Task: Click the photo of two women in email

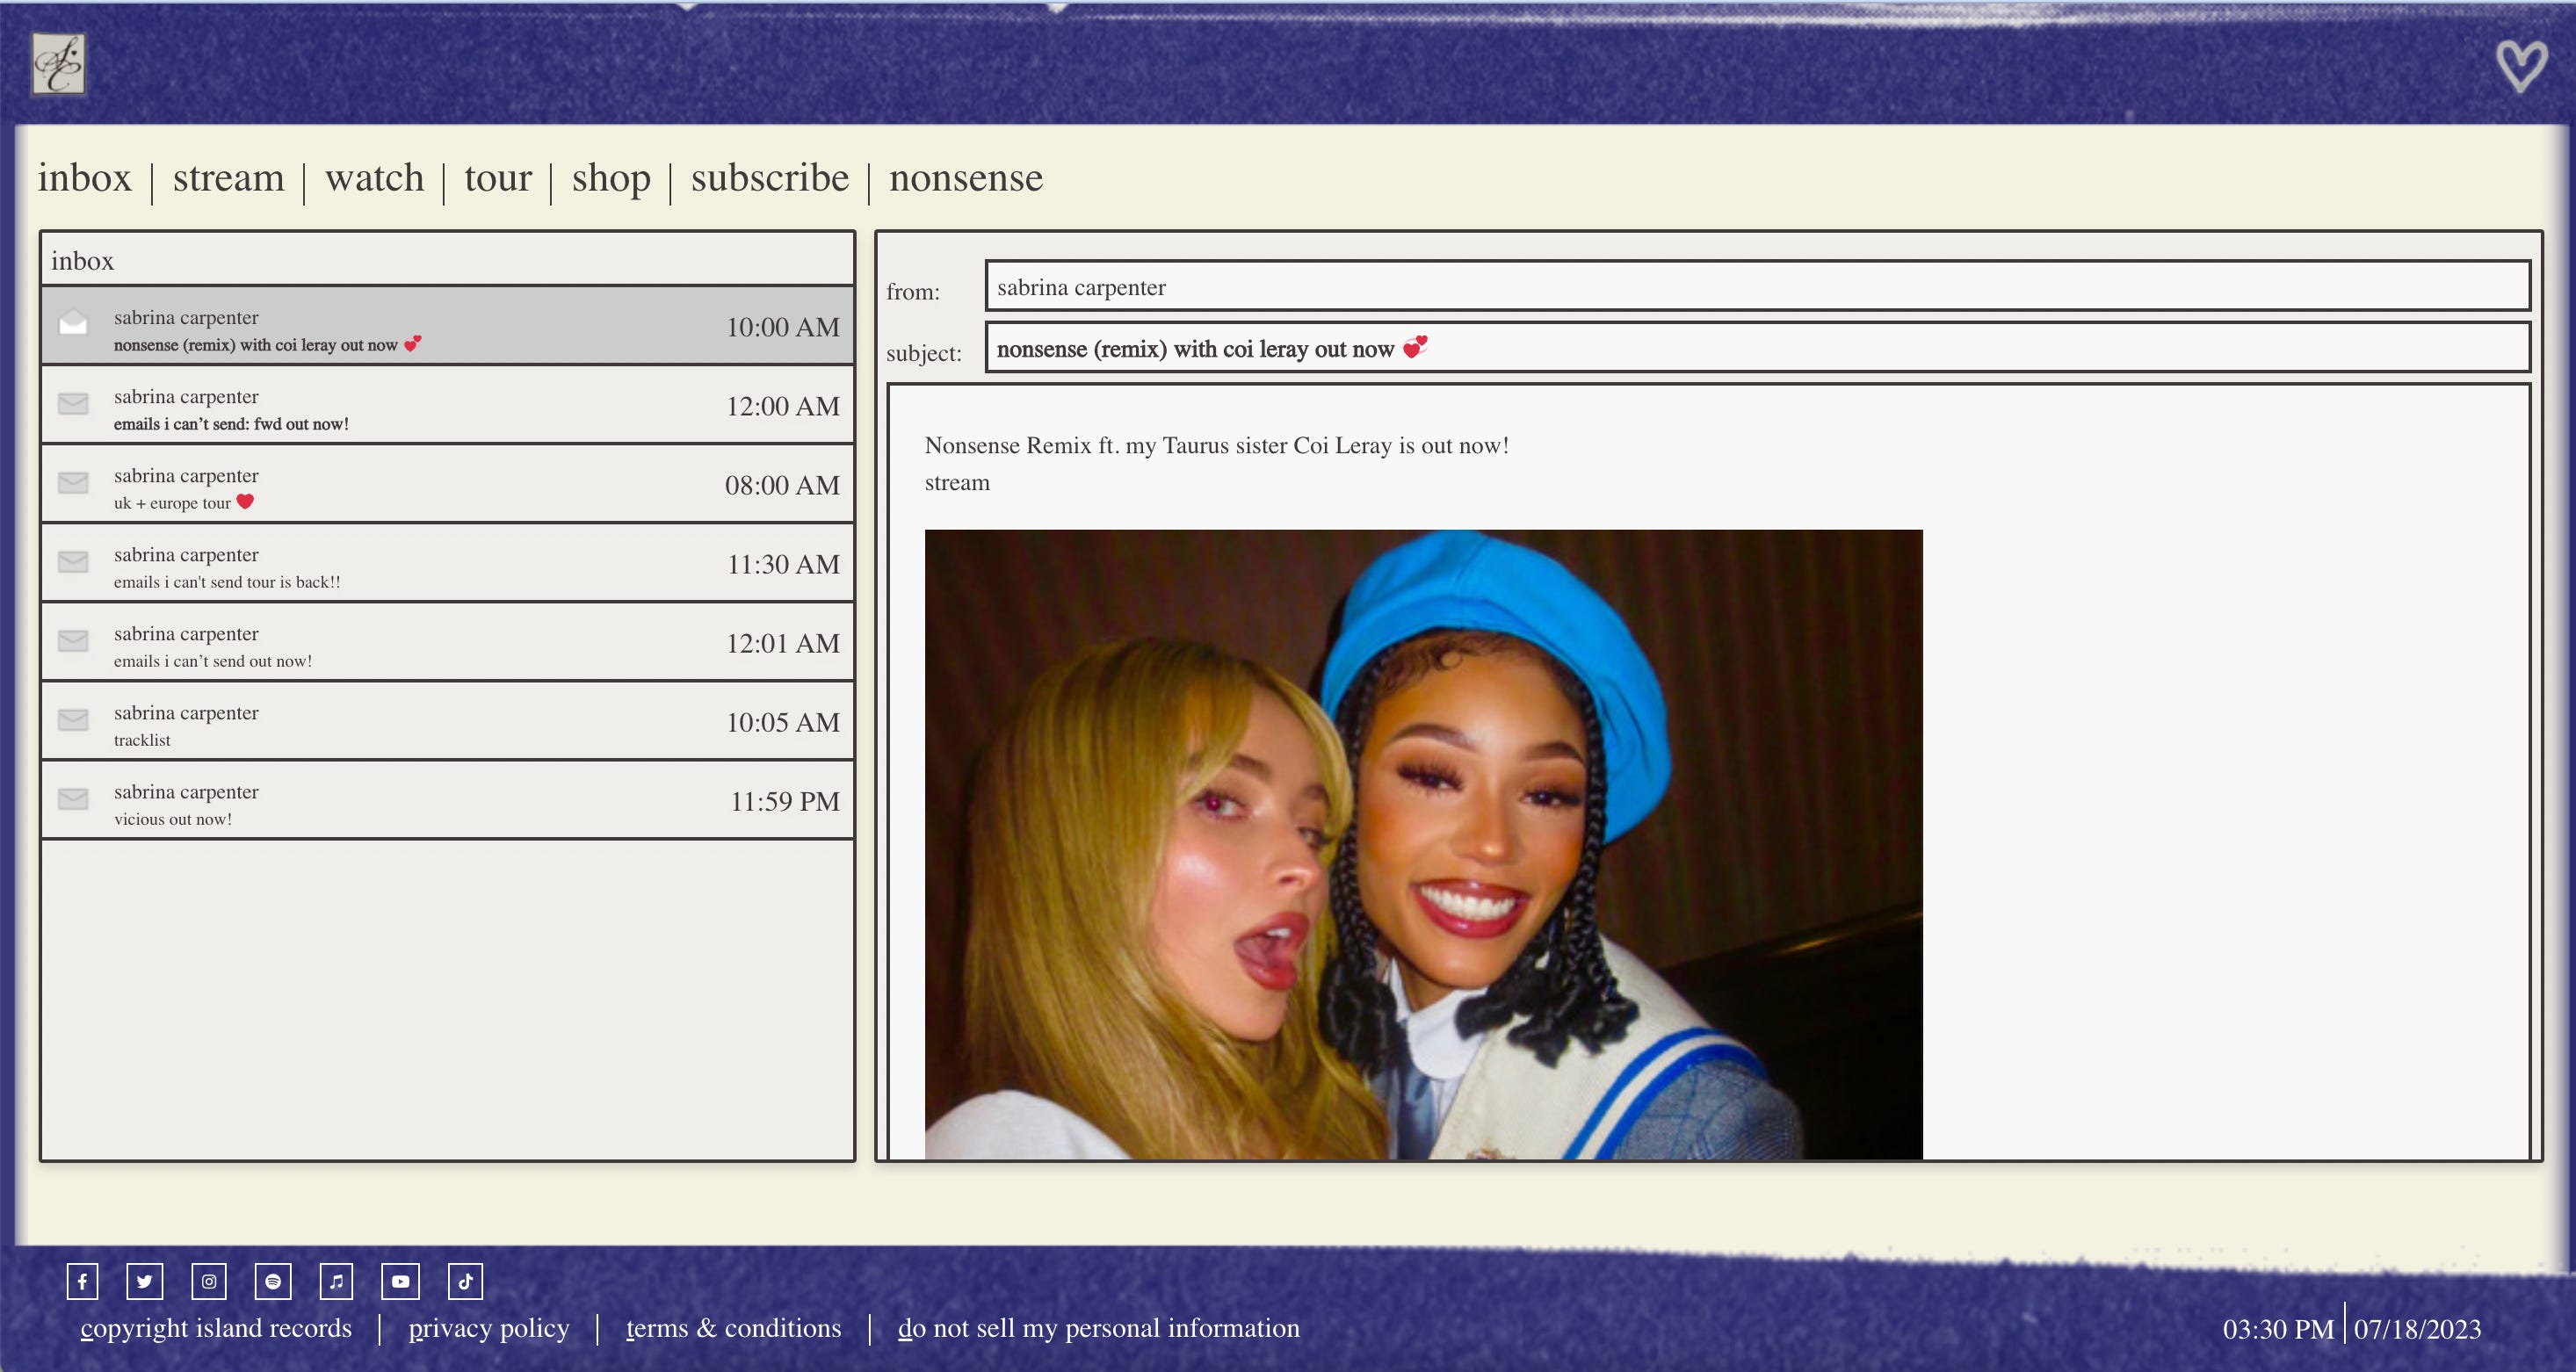Action: 1423,844
